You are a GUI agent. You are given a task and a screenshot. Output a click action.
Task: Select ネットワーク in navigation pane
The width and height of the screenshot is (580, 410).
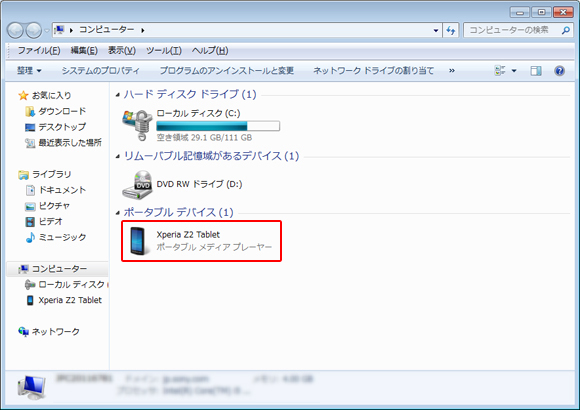tap(55, 332)
